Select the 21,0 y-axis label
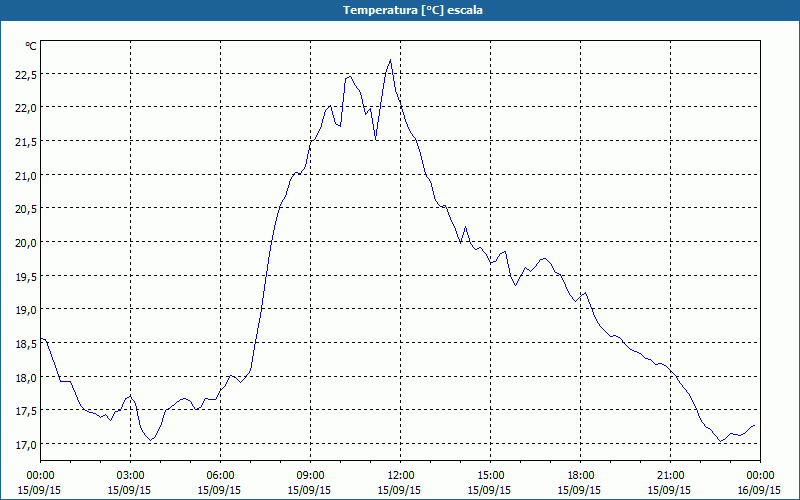Image resolution: width=800 pixels, height=500 pixels. tap(26, 176)
